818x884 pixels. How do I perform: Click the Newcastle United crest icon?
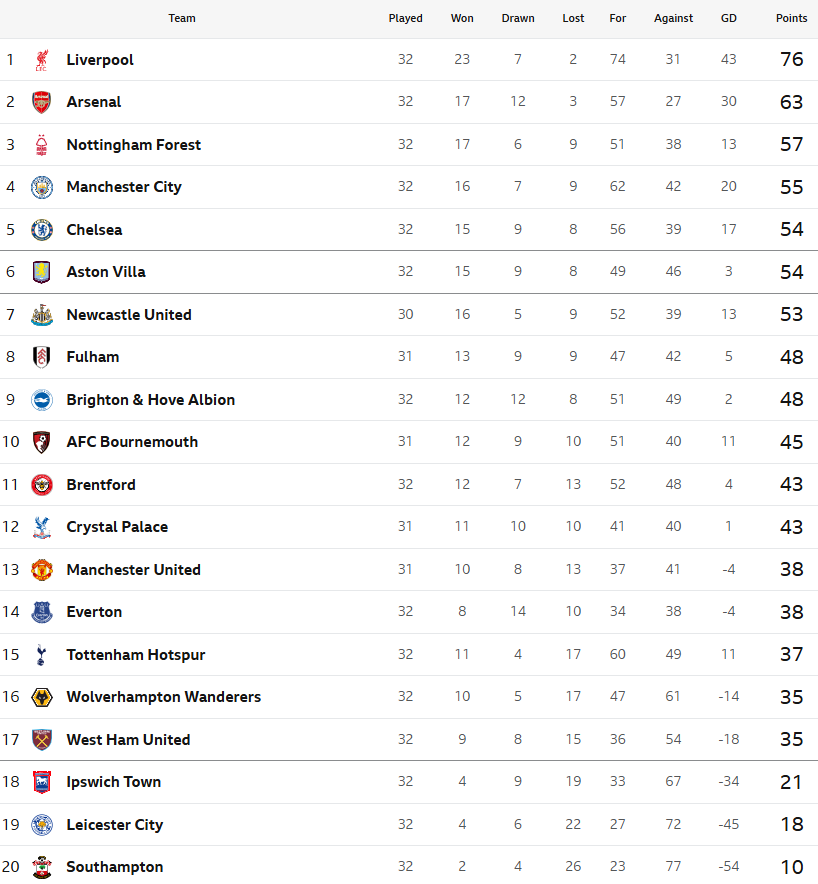click(42, 315)
